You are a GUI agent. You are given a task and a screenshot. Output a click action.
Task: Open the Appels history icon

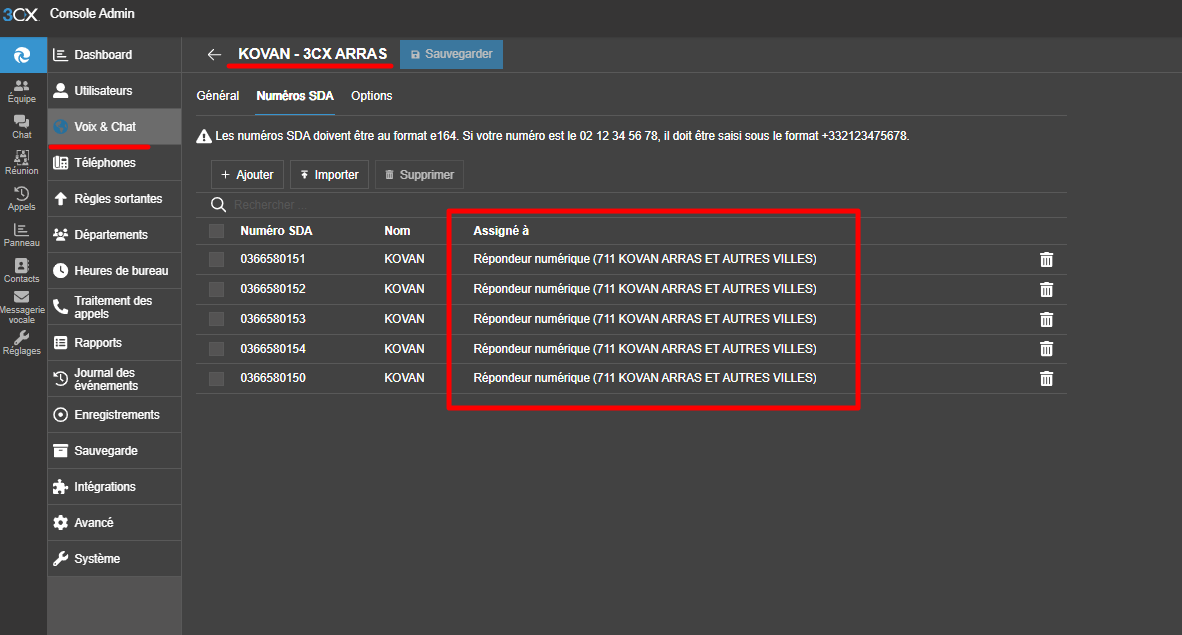pos(22,199)
